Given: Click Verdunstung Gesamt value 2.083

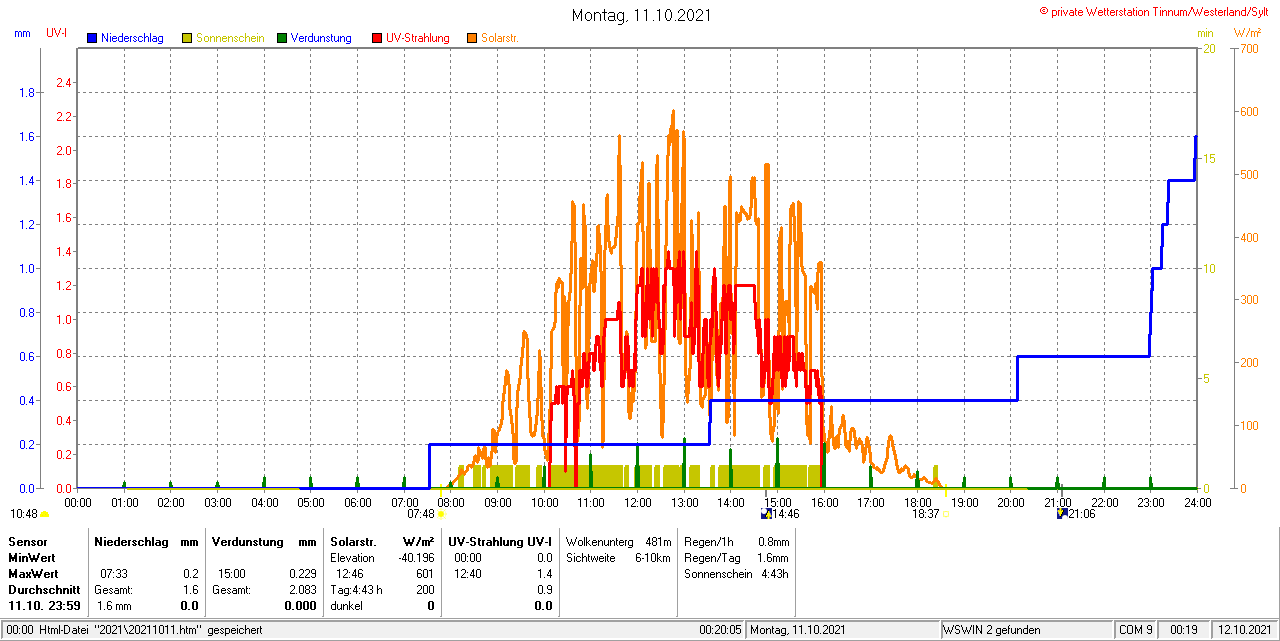Looking at the screenshot, I should click(x=301, y=590).
